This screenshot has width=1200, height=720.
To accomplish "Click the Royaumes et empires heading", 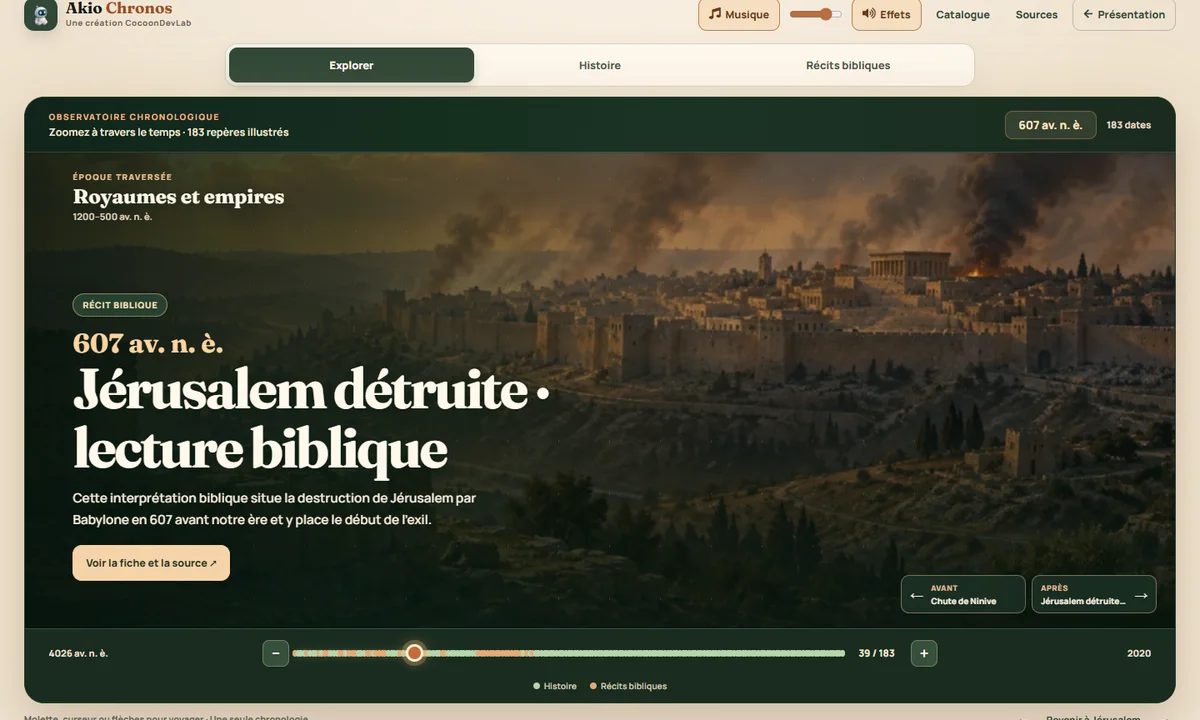I will tap(178, 197).
